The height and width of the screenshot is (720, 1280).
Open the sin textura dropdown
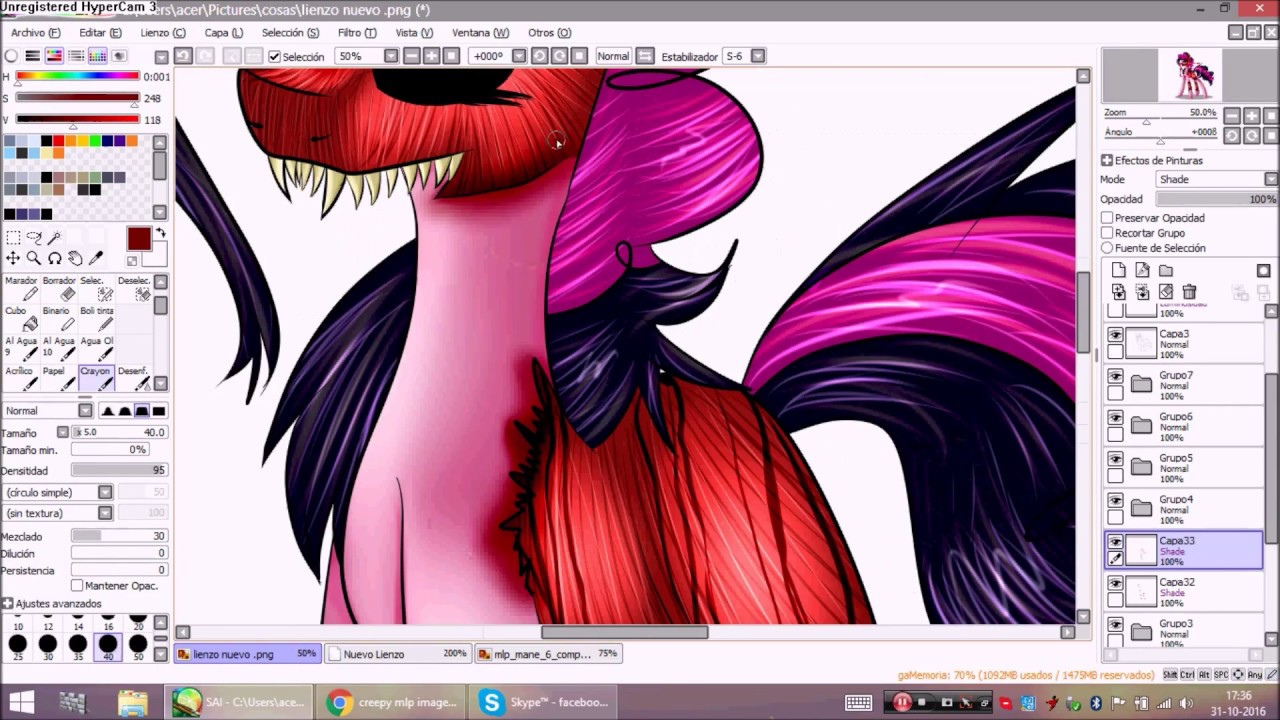pyautogui.click(x=105, y=513)
